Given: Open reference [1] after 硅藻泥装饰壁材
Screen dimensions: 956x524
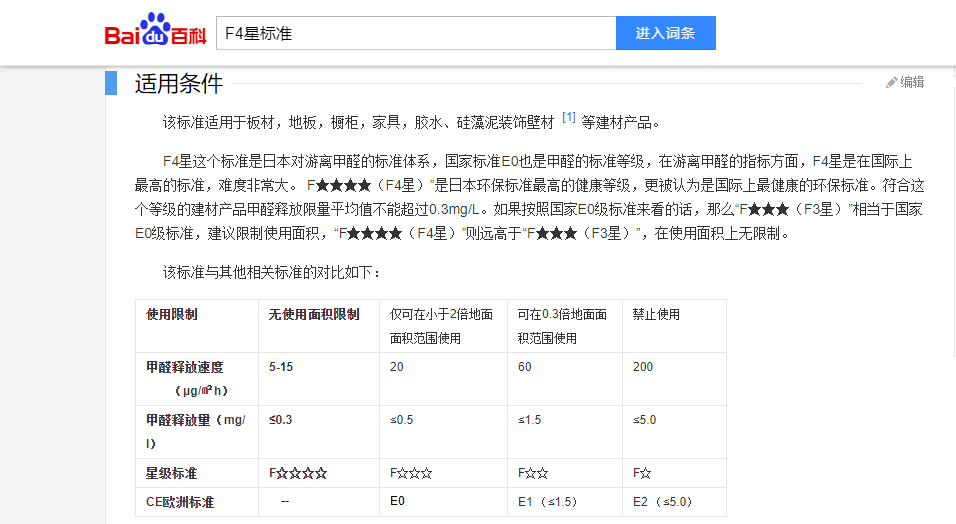Looking at the screenshot, I should [568, 118].
